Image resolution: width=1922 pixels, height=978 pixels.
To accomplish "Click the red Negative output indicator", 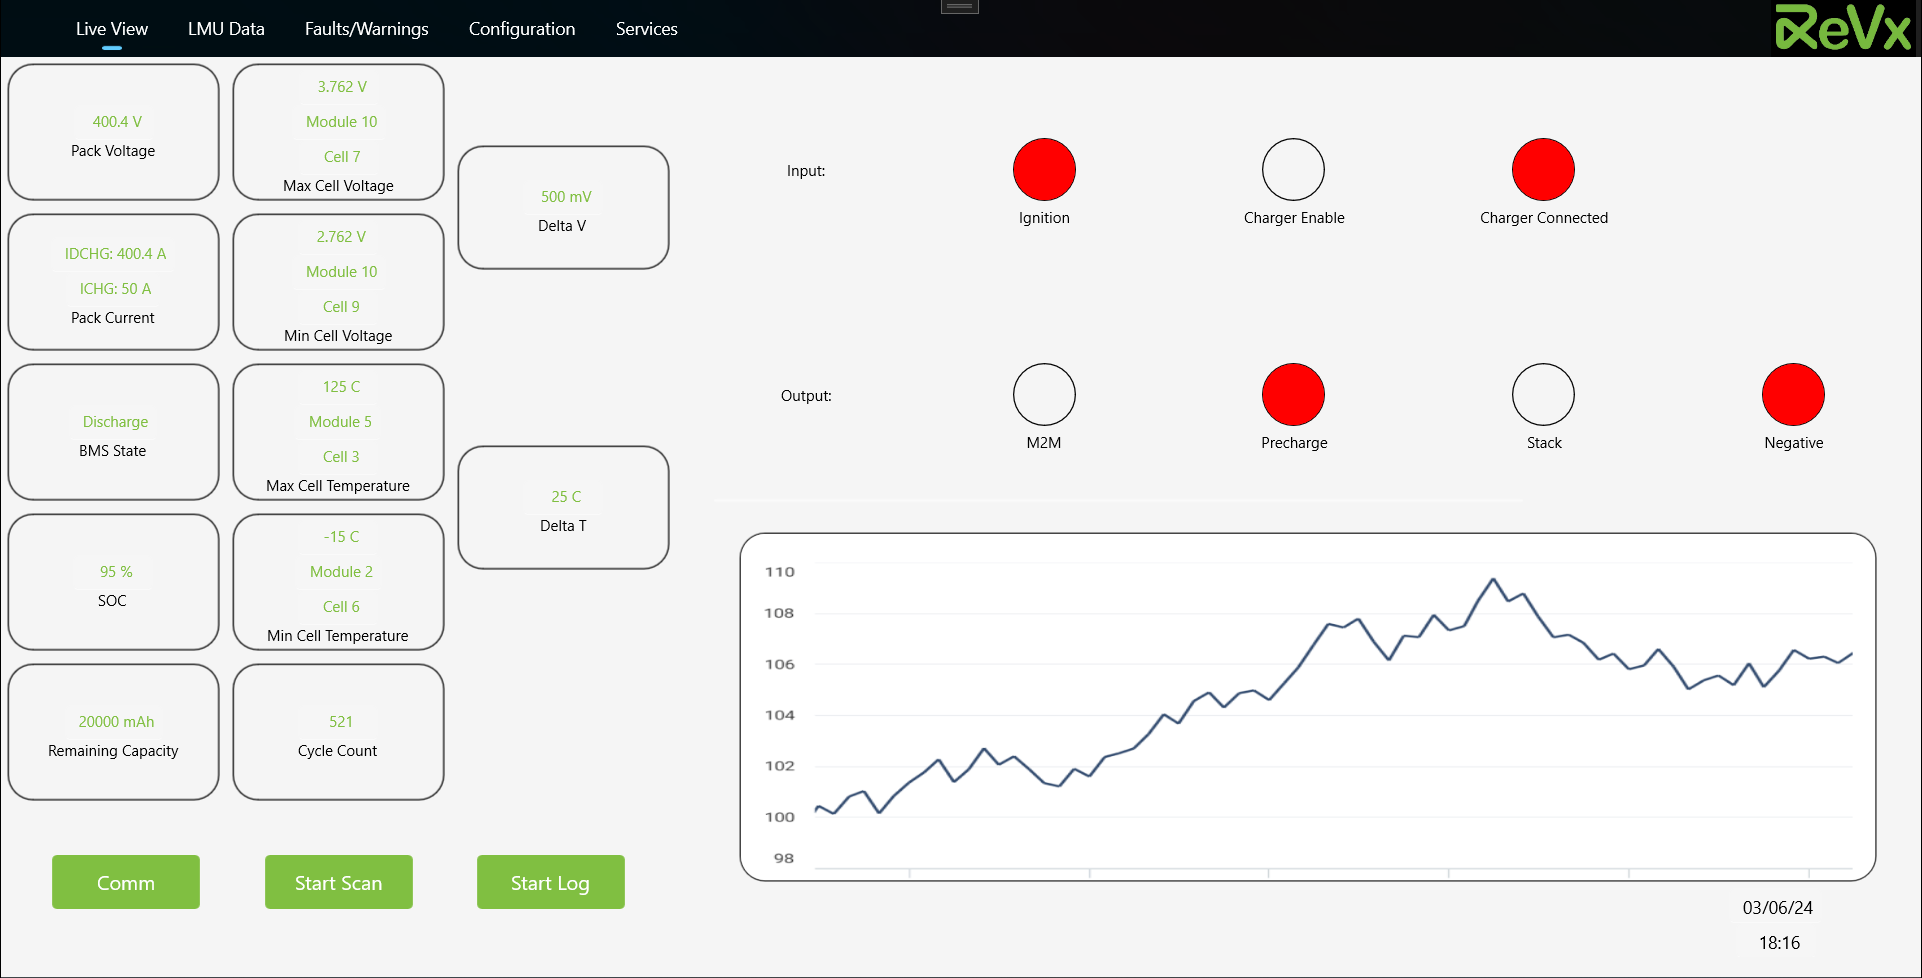I will point(1793,395).
